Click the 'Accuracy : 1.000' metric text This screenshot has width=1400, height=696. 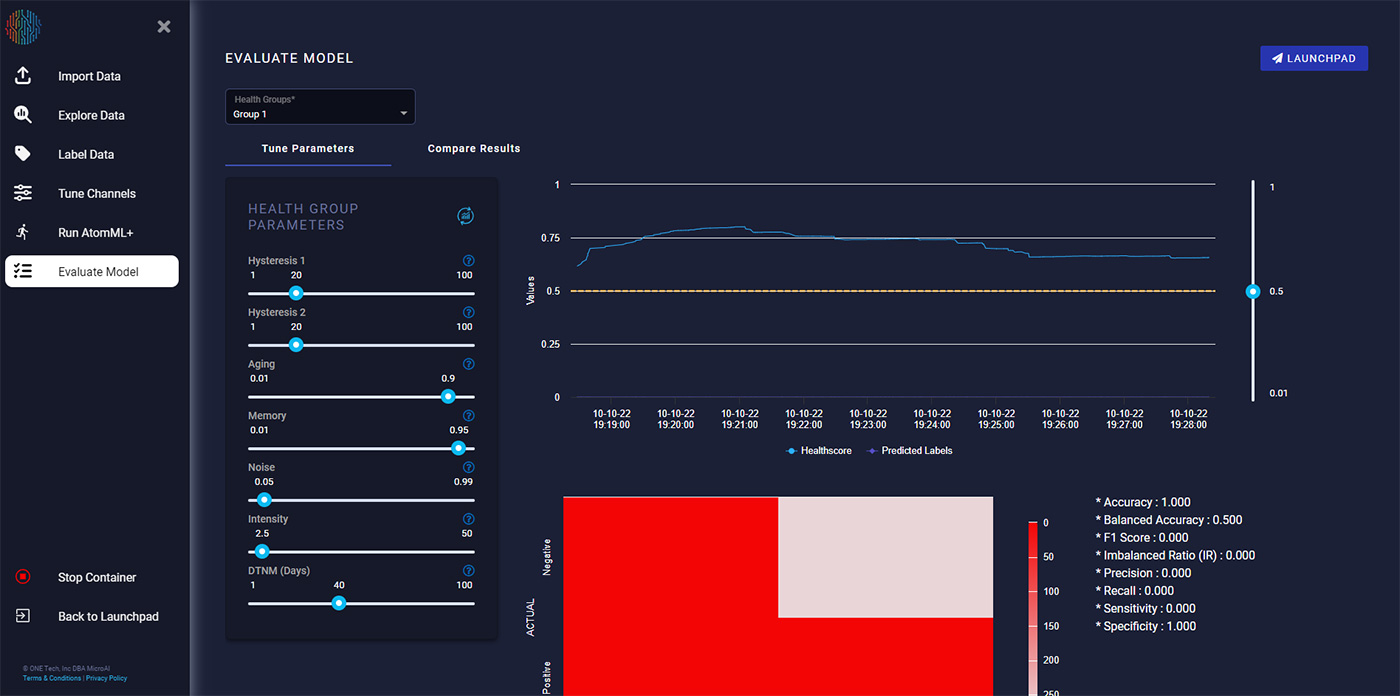(1143, 502)
